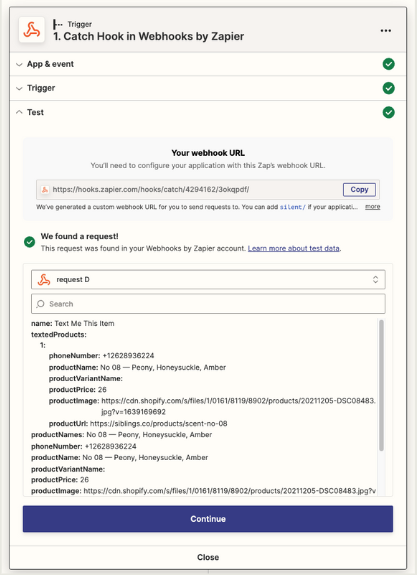417x575 pixels.
Task: Click the webhook icon in the request D selector
Action: [x=44, y=280]
